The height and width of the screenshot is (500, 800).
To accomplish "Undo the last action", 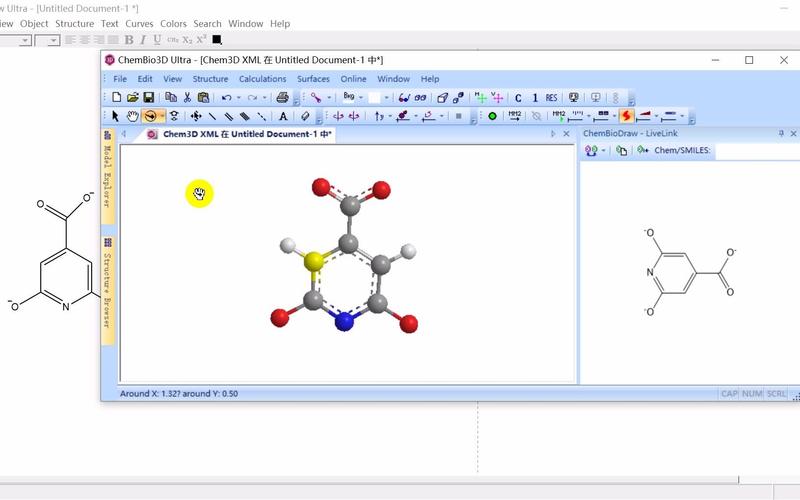I will pos(226,97).
